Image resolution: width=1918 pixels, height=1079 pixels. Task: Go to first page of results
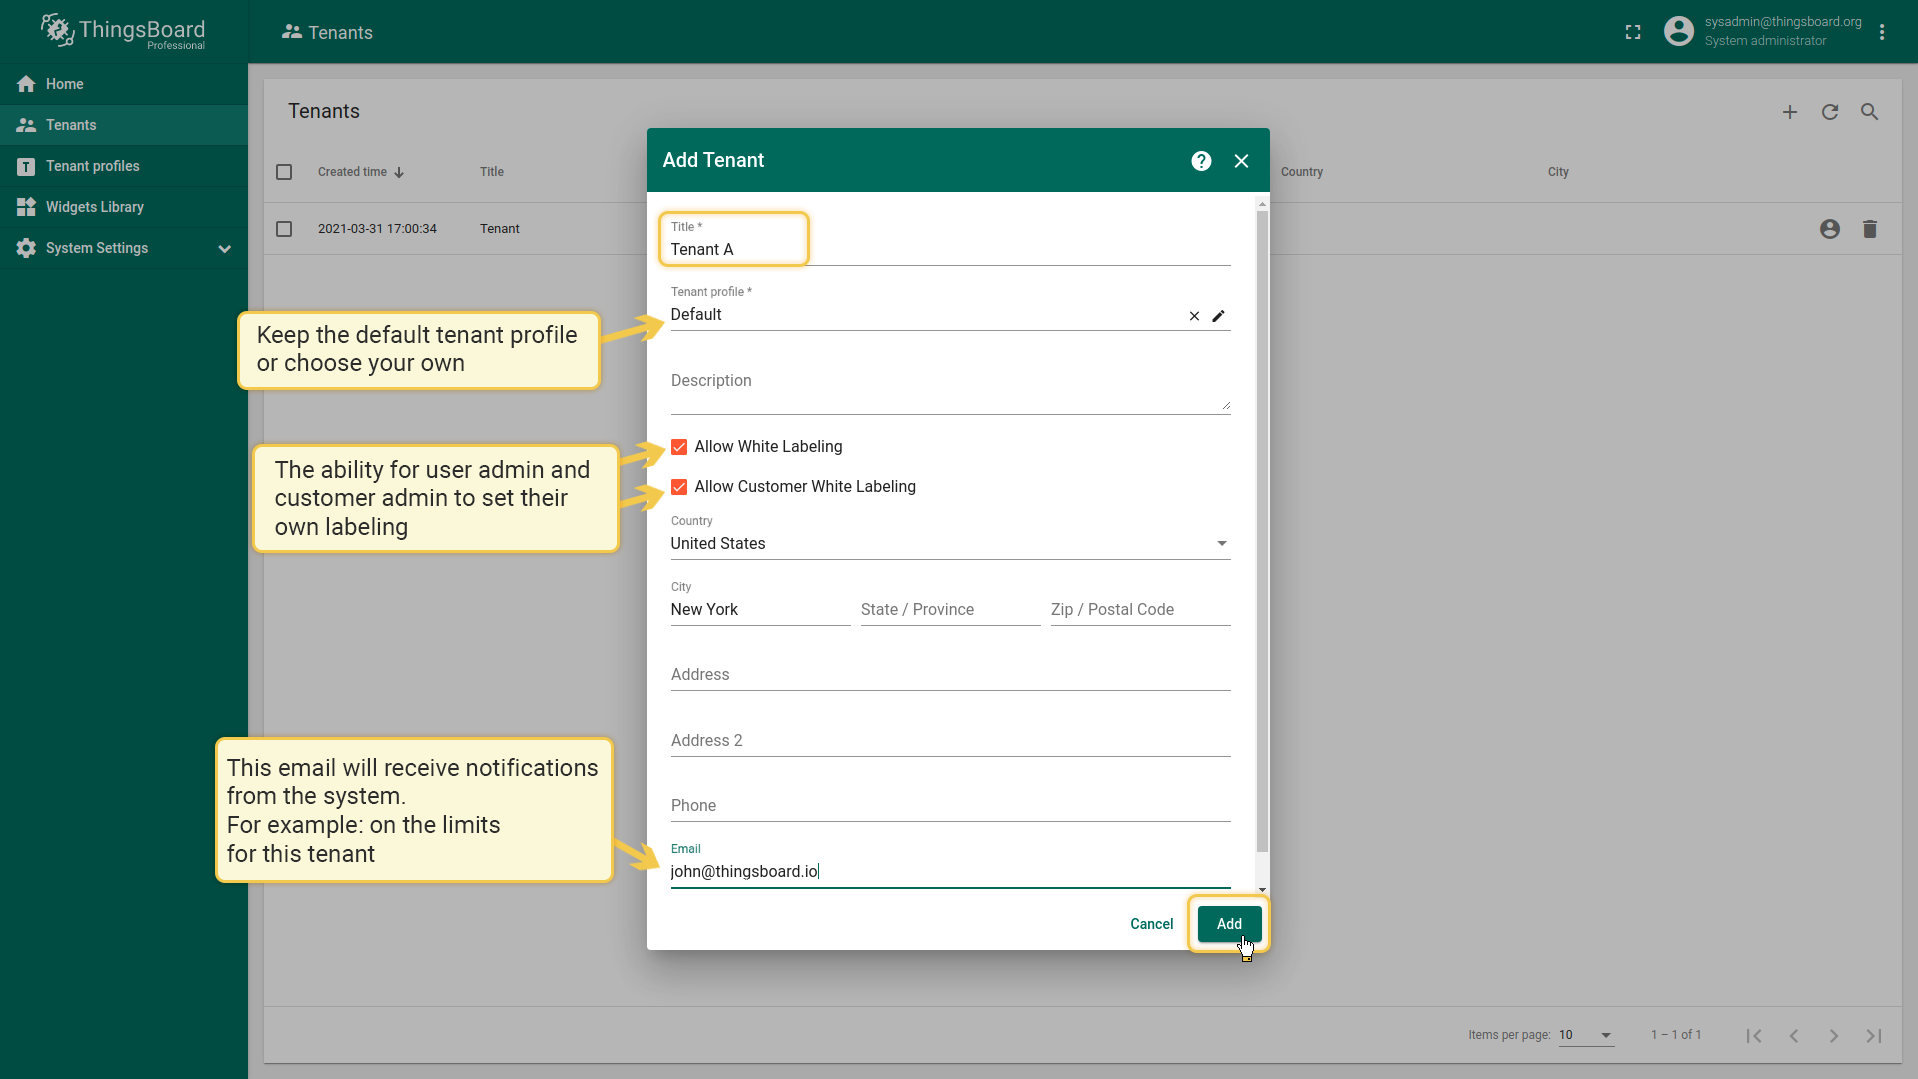1754,1035
